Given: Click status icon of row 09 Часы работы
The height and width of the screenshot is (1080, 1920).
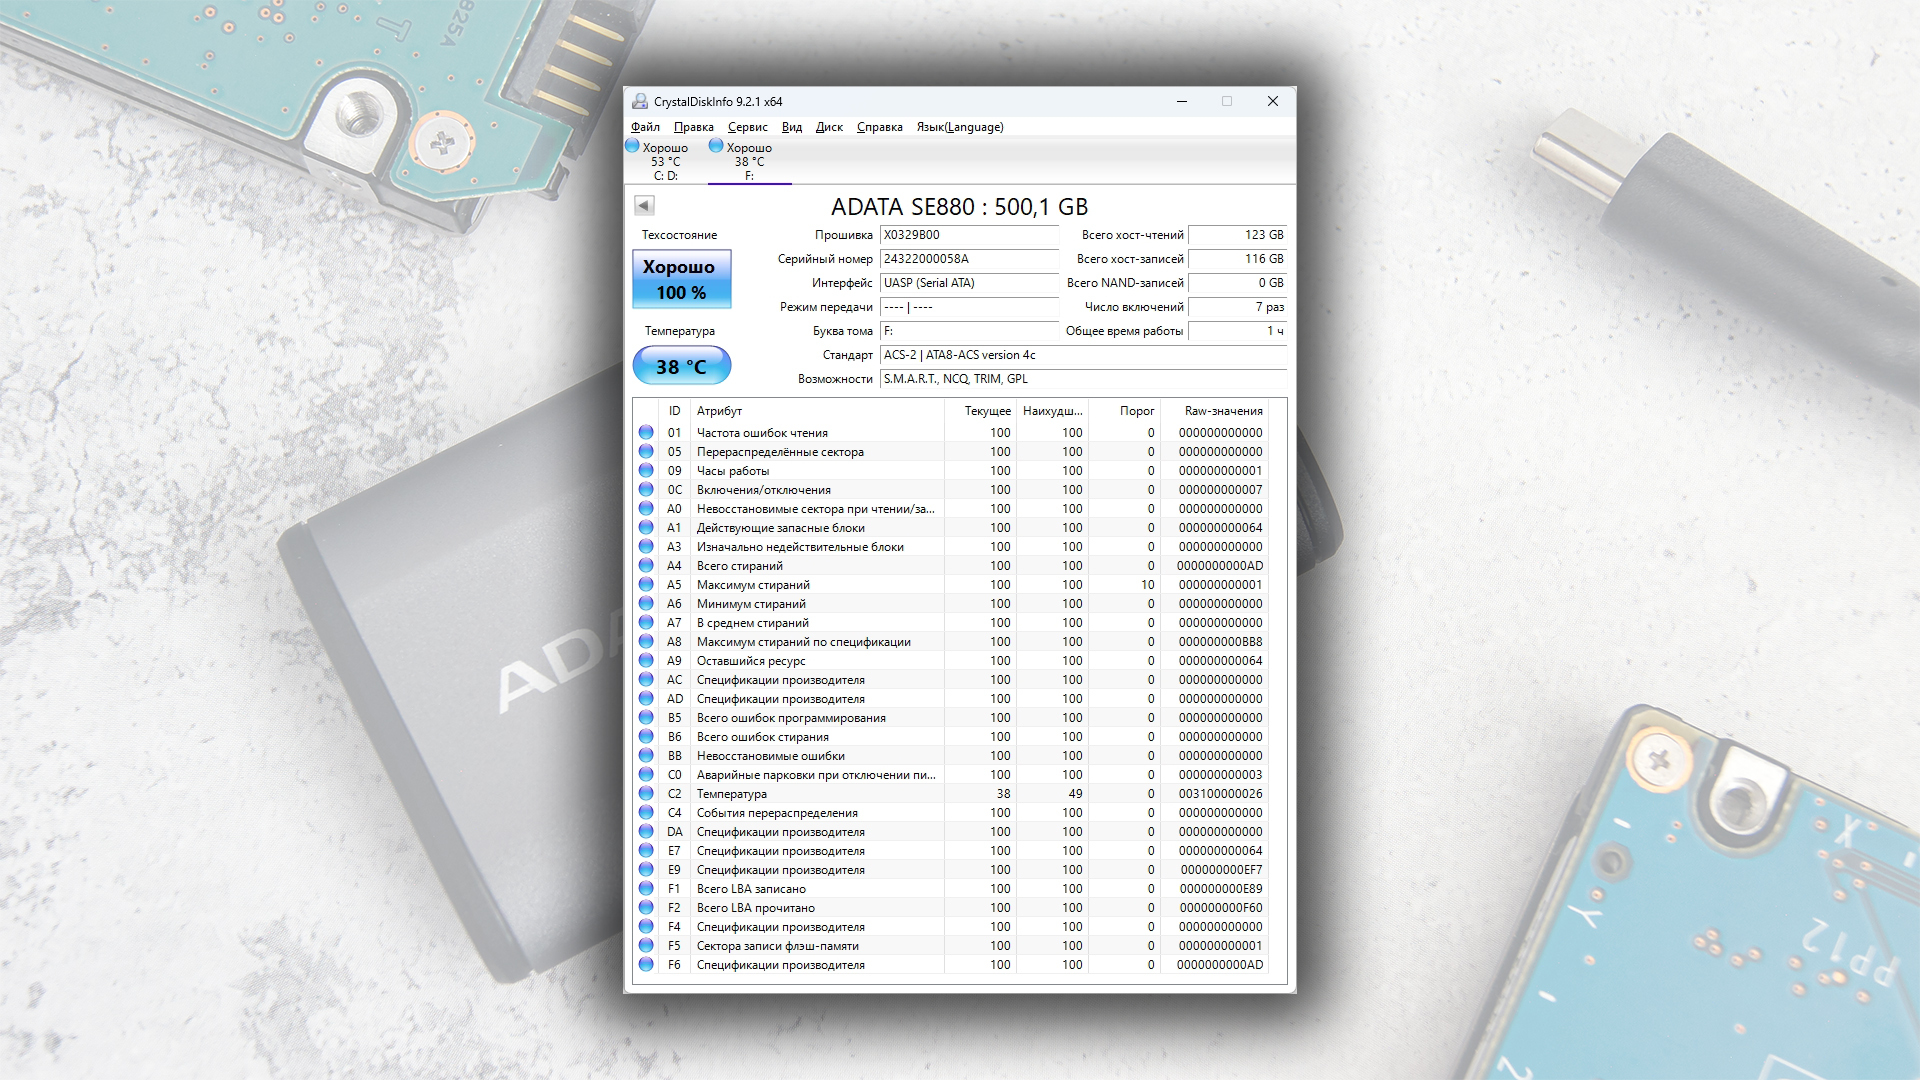Looking at the screenshot, I should click(x=646, y=471).
